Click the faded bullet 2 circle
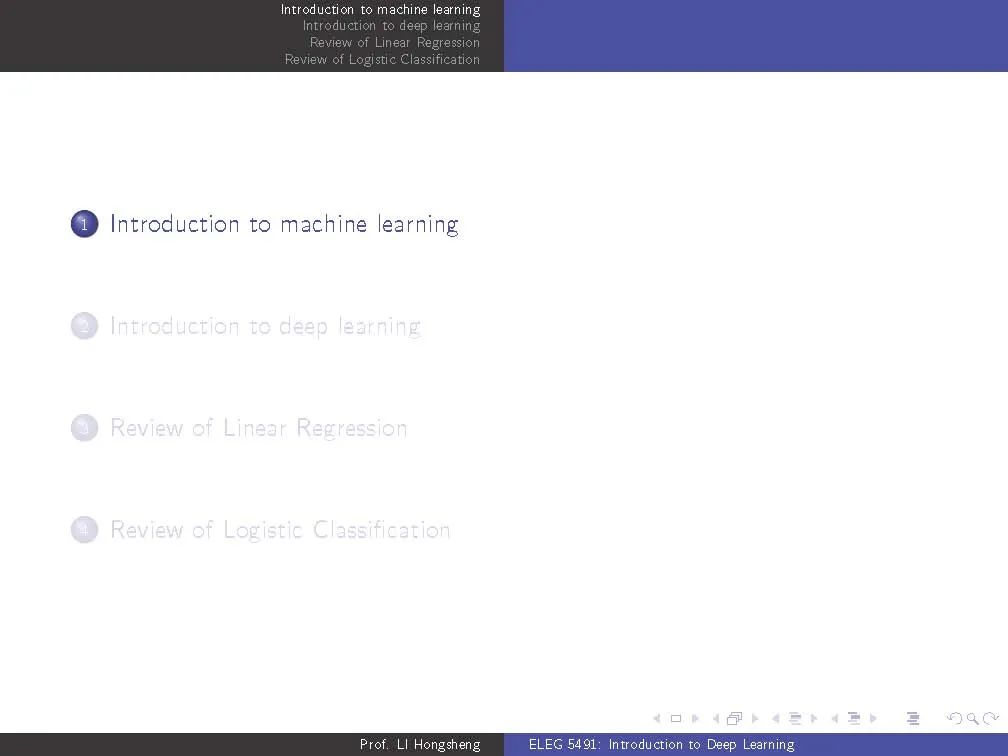Screen dimensions: 1008x756 84,326
